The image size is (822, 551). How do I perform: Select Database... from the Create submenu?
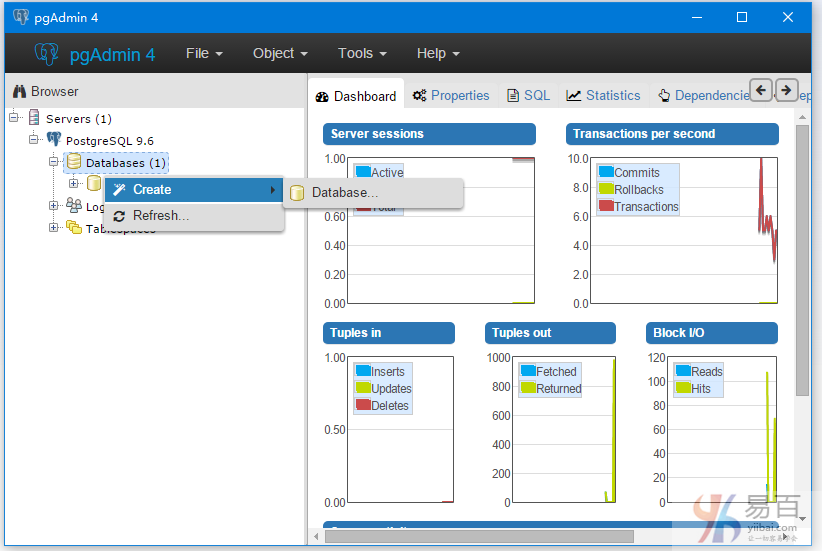click(345, 193)
